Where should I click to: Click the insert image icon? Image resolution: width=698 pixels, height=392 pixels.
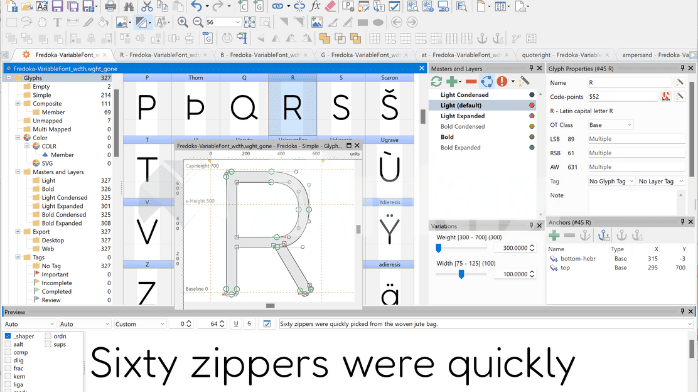pos(317,22)
